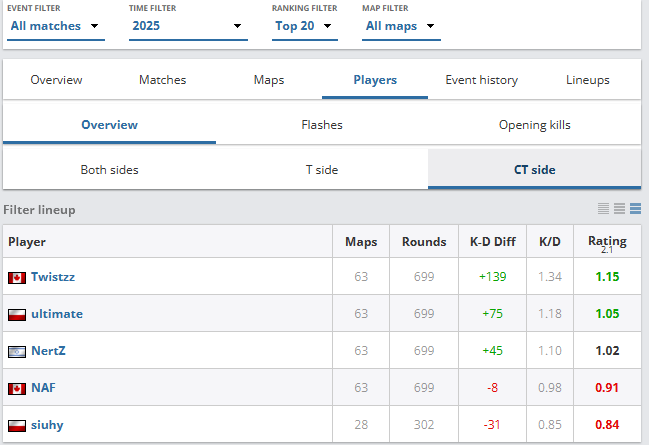
Task: Click the Filter lineup link
Action: [39, 210]
